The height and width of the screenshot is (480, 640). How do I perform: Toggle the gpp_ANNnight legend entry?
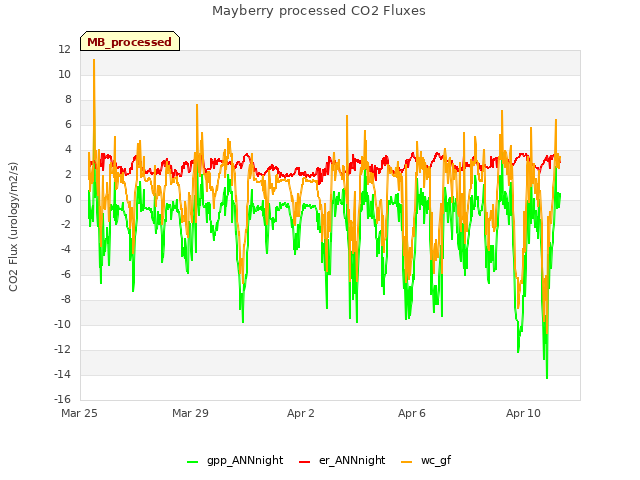[235, 460]
